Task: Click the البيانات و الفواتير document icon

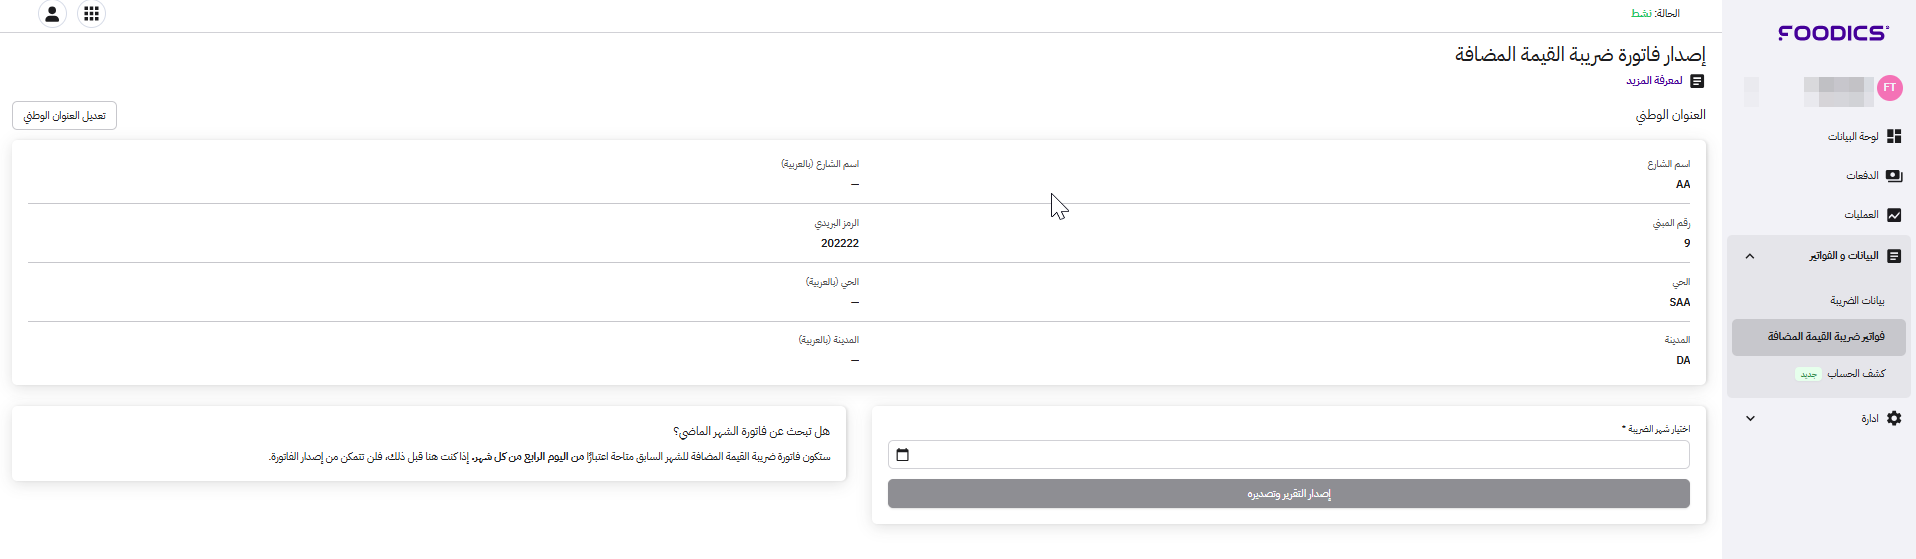Action: click(x=1893, y=256)
